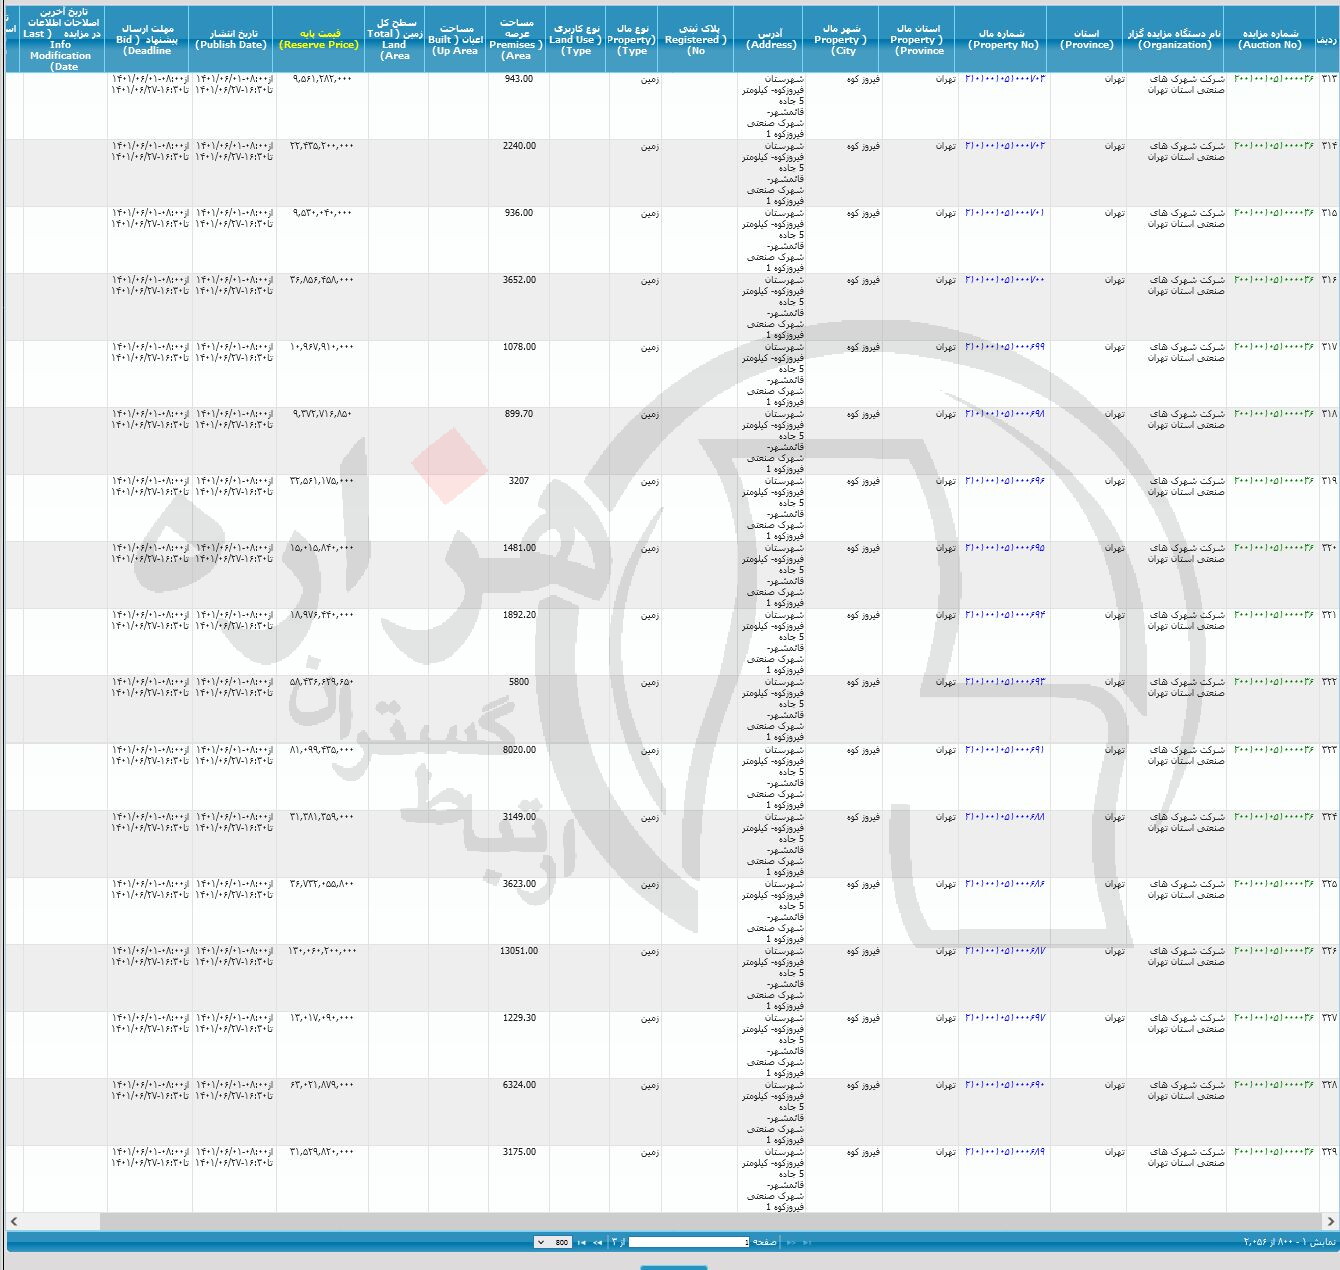The width and height of the screenshot is (1340, 1270).
Task: Open property number link ending ۷۰۲
Action: point(1005,146)
